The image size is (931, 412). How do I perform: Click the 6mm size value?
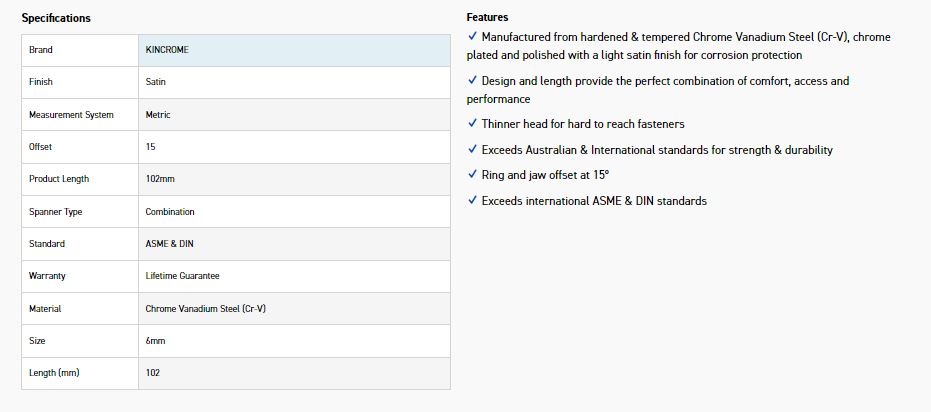click(x=155, y=341)
